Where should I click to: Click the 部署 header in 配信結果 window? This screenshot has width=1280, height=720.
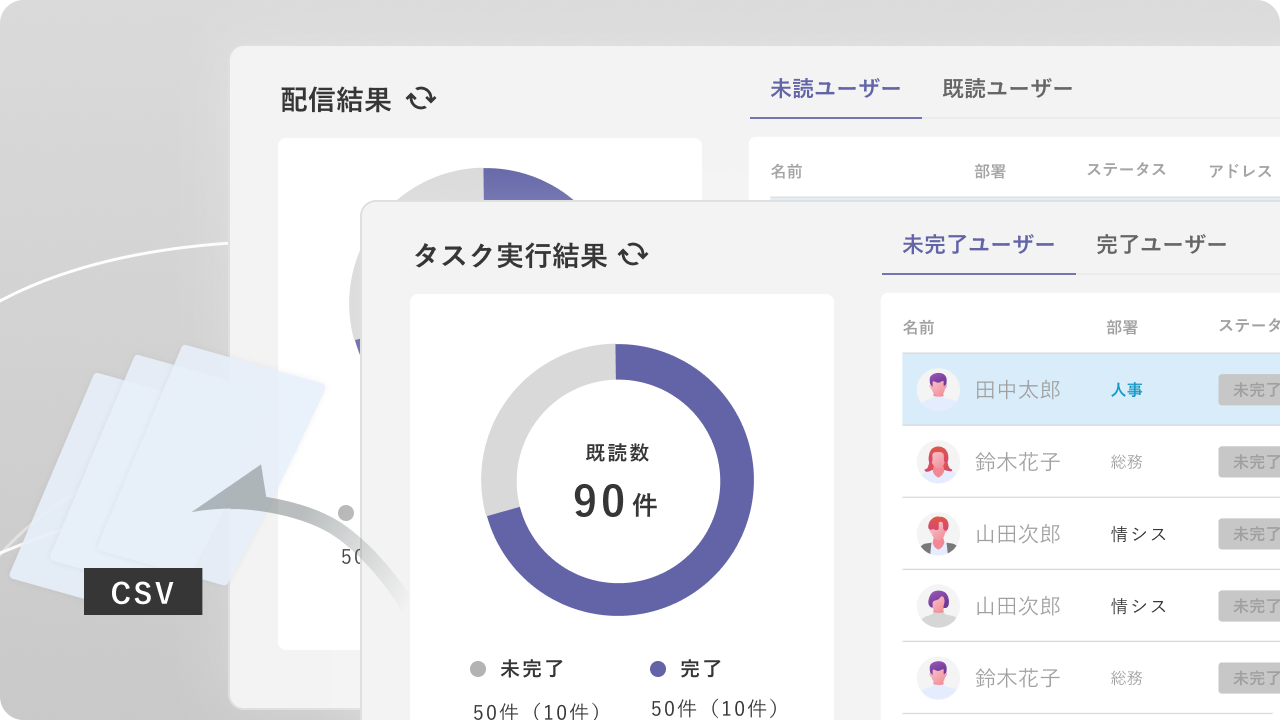[x=990, y=171]
